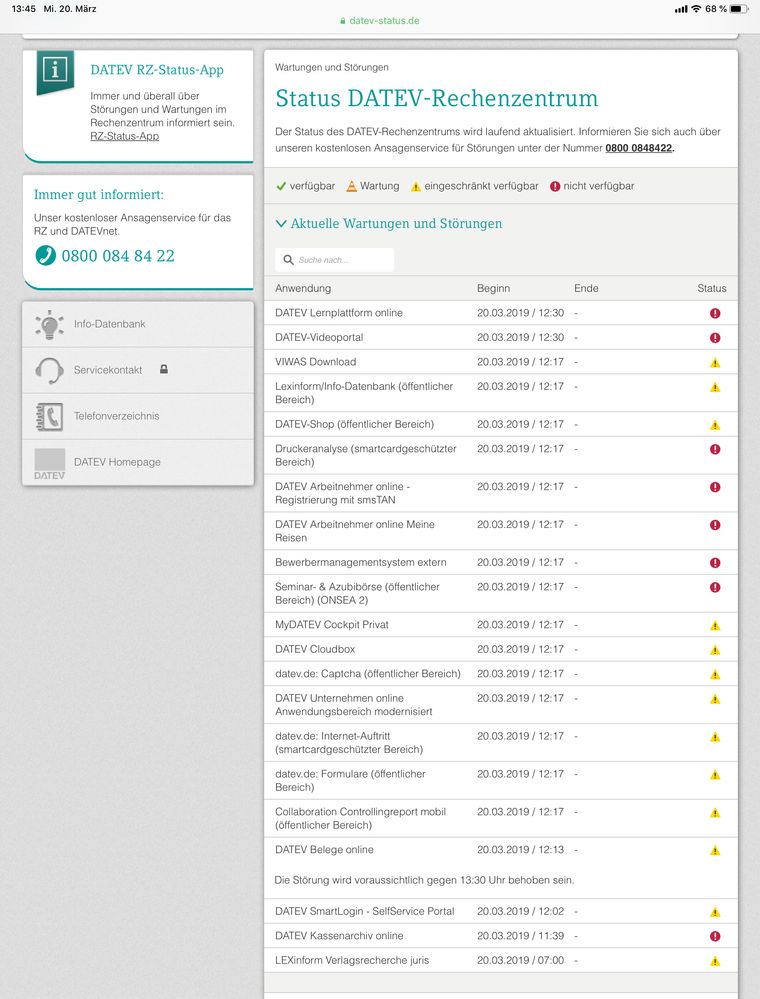Click the status icon for DATEV Lernplattform online
The image size is (760, 999).
(715, 313)
